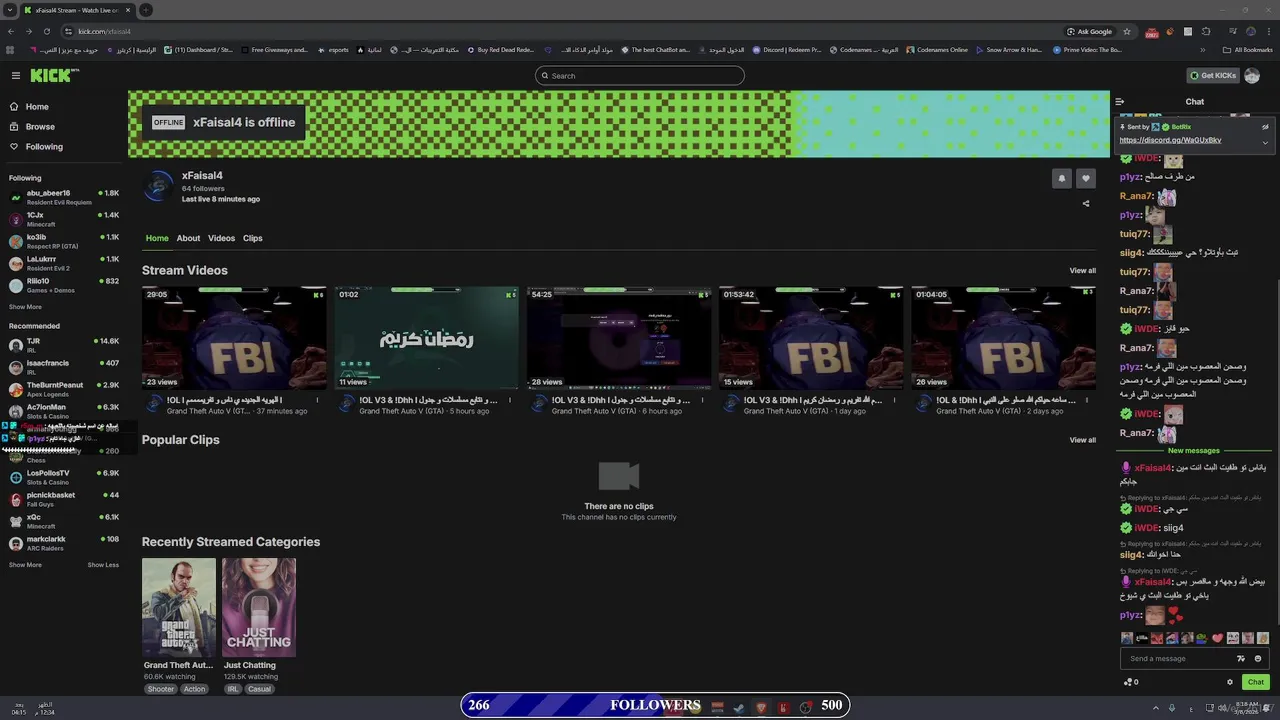The width and height of the screenshot is (1280, 720).
Task: Open Rilio10 followed channel
Action: click(64, 285)
